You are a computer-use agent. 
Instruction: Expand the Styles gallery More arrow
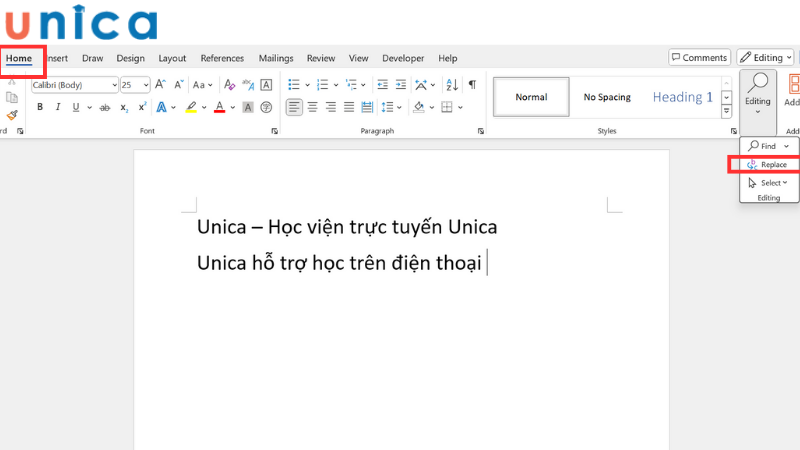[727, 111]
